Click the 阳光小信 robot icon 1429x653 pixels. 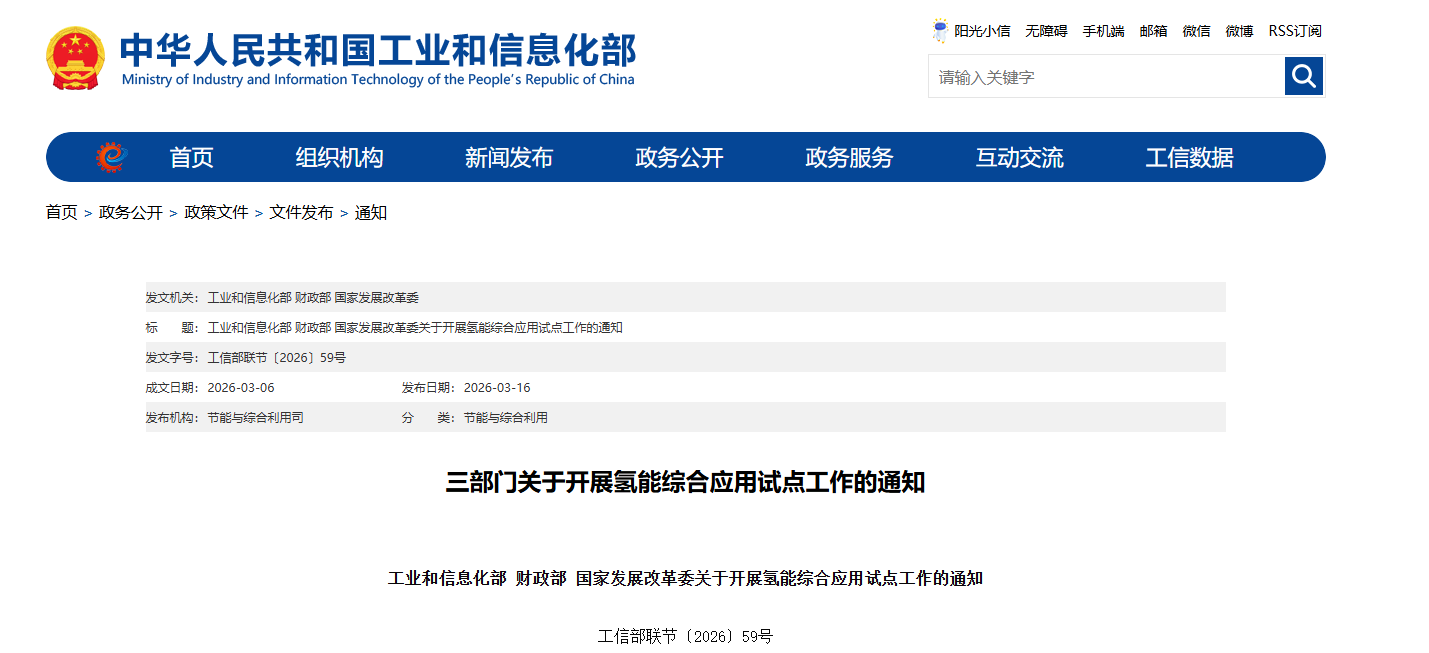pyautogui.click(x=940, y=31)
